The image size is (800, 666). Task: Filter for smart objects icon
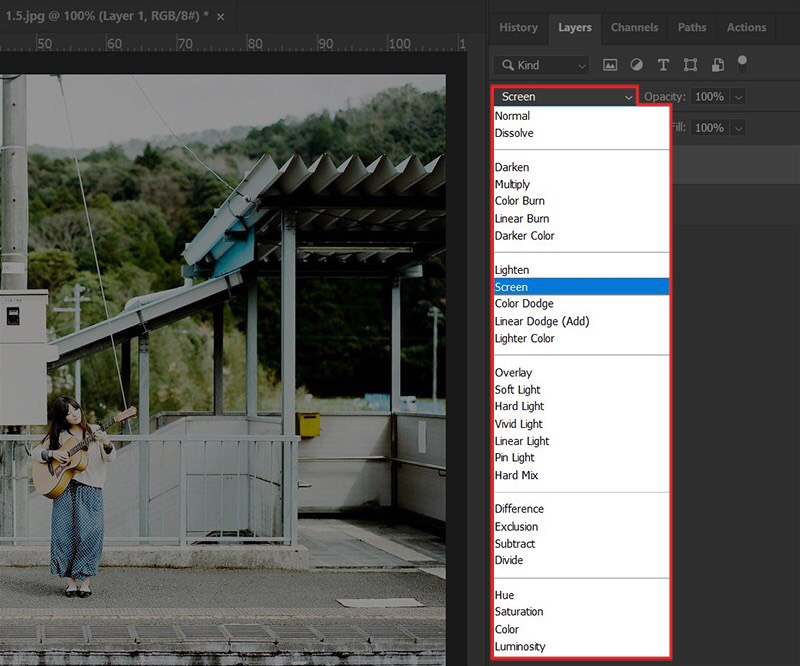click(718, 65)
